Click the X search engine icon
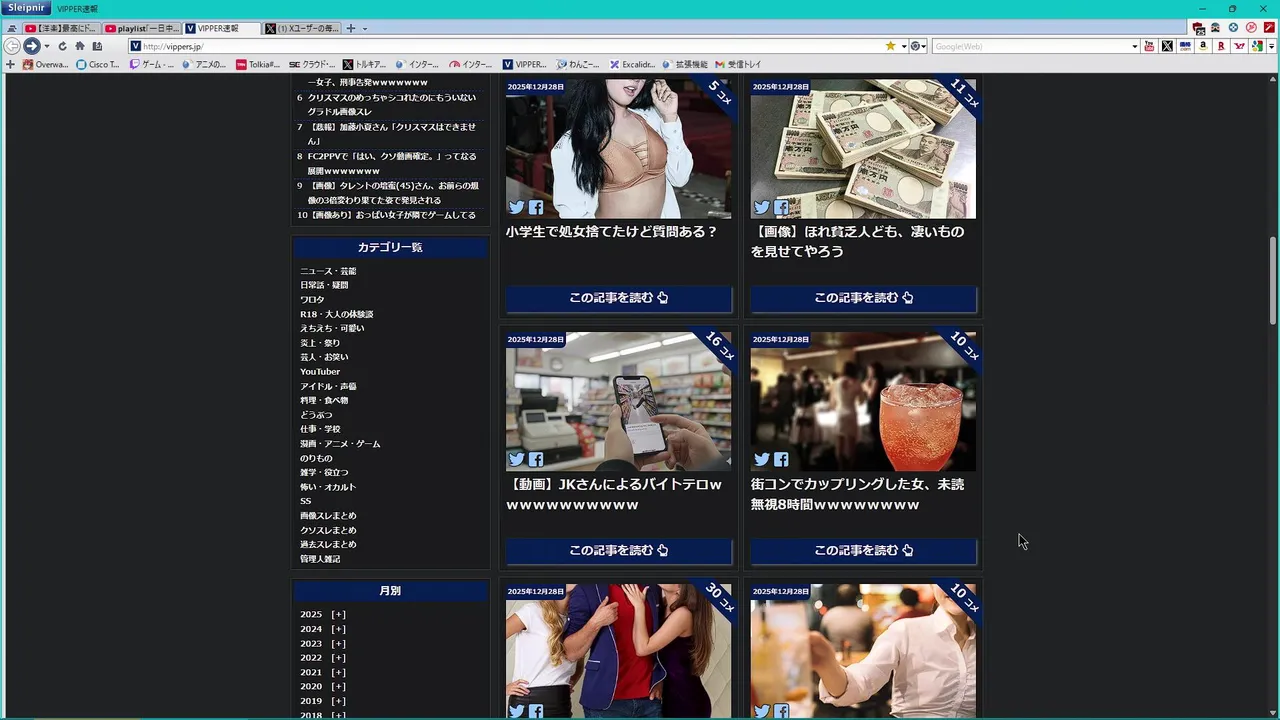1280x720 pixels. (x=1167, y=46)
